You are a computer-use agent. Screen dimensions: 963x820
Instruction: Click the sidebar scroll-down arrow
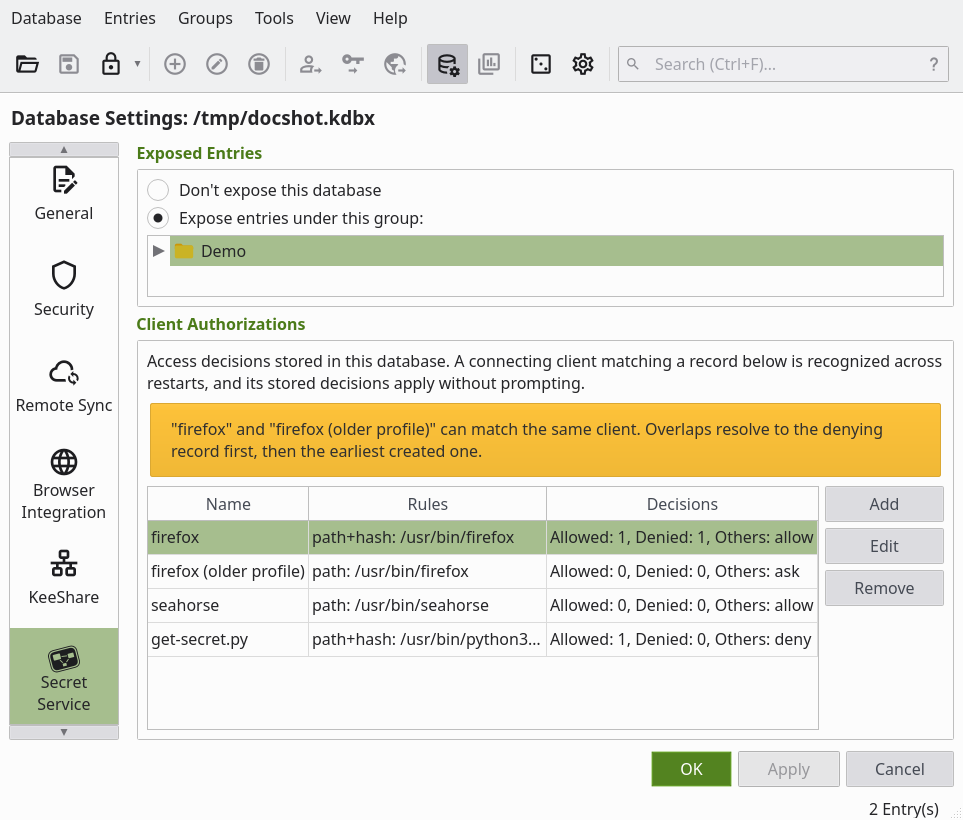(64, 732)
